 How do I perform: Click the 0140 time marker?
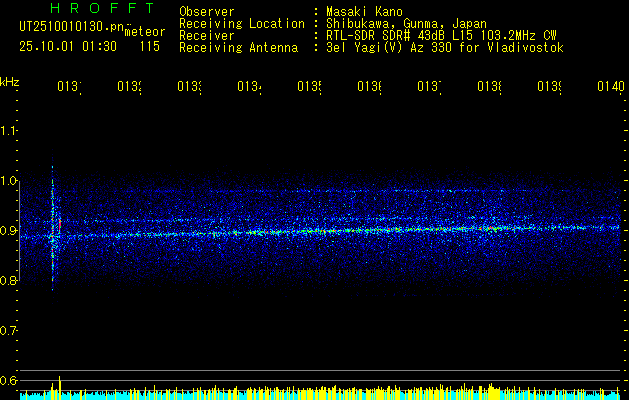611,86
